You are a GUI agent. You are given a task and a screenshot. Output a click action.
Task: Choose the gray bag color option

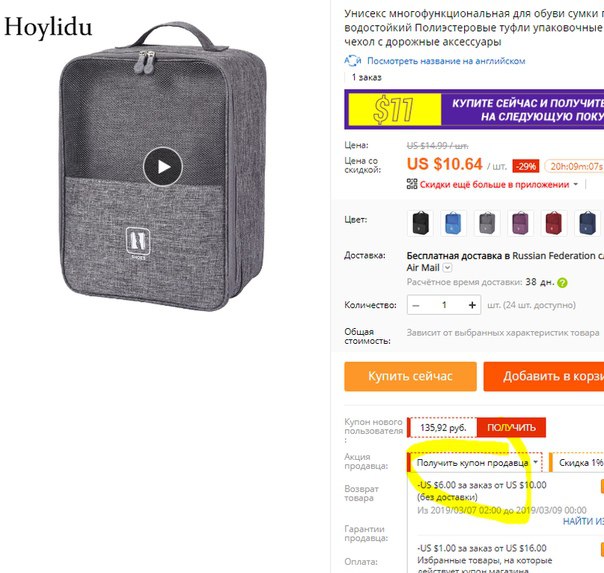pyautogui.click(x=487, y=223)
